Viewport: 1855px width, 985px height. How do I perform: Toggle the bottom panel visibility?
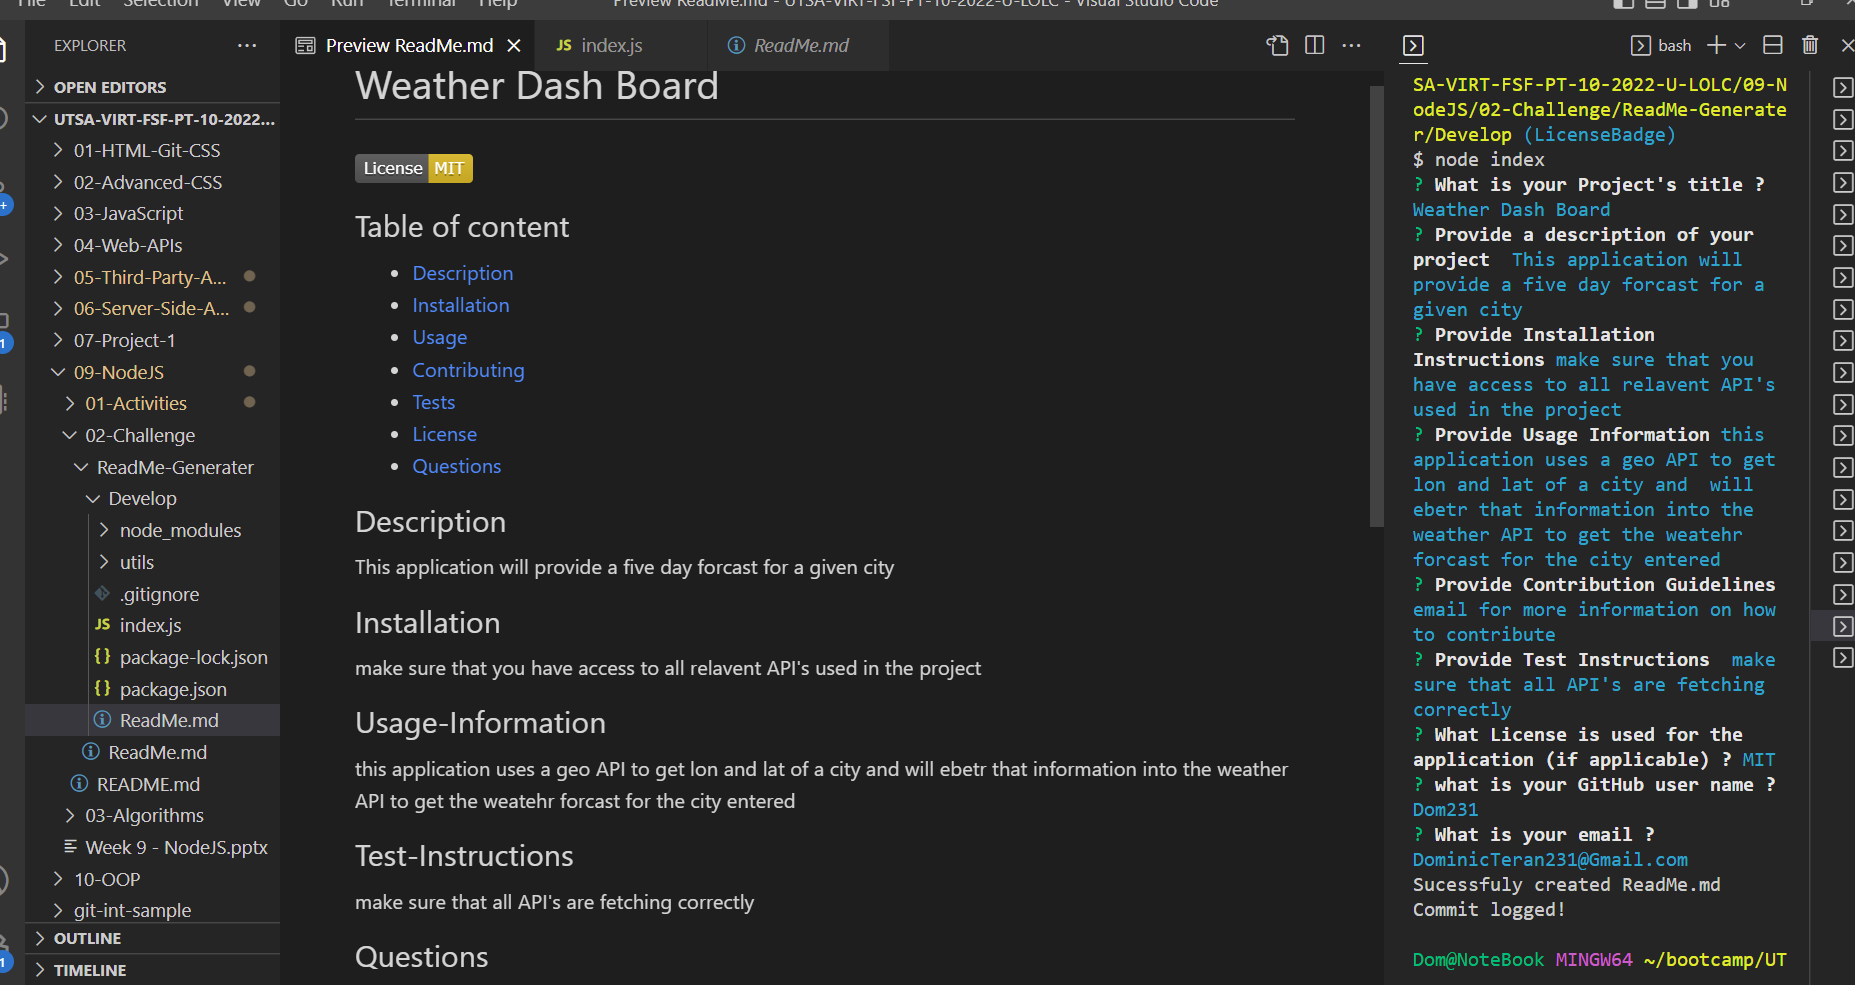[1655, 5]
